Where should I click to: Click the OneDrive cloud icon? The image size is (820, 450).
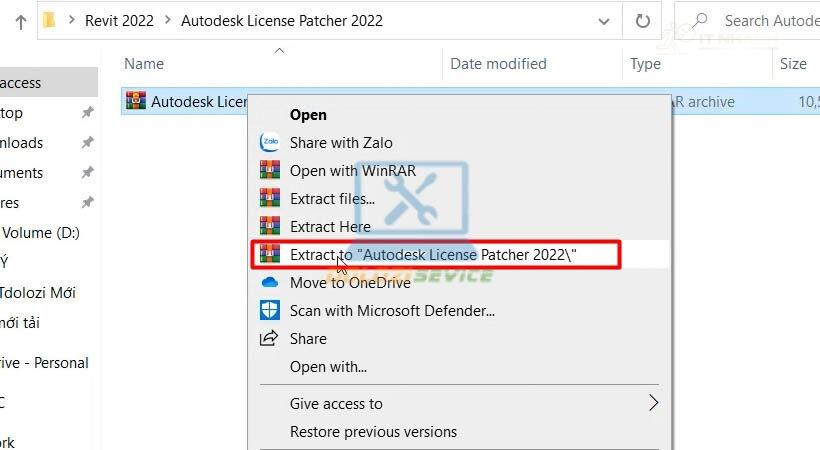click(x=269, y=282)
